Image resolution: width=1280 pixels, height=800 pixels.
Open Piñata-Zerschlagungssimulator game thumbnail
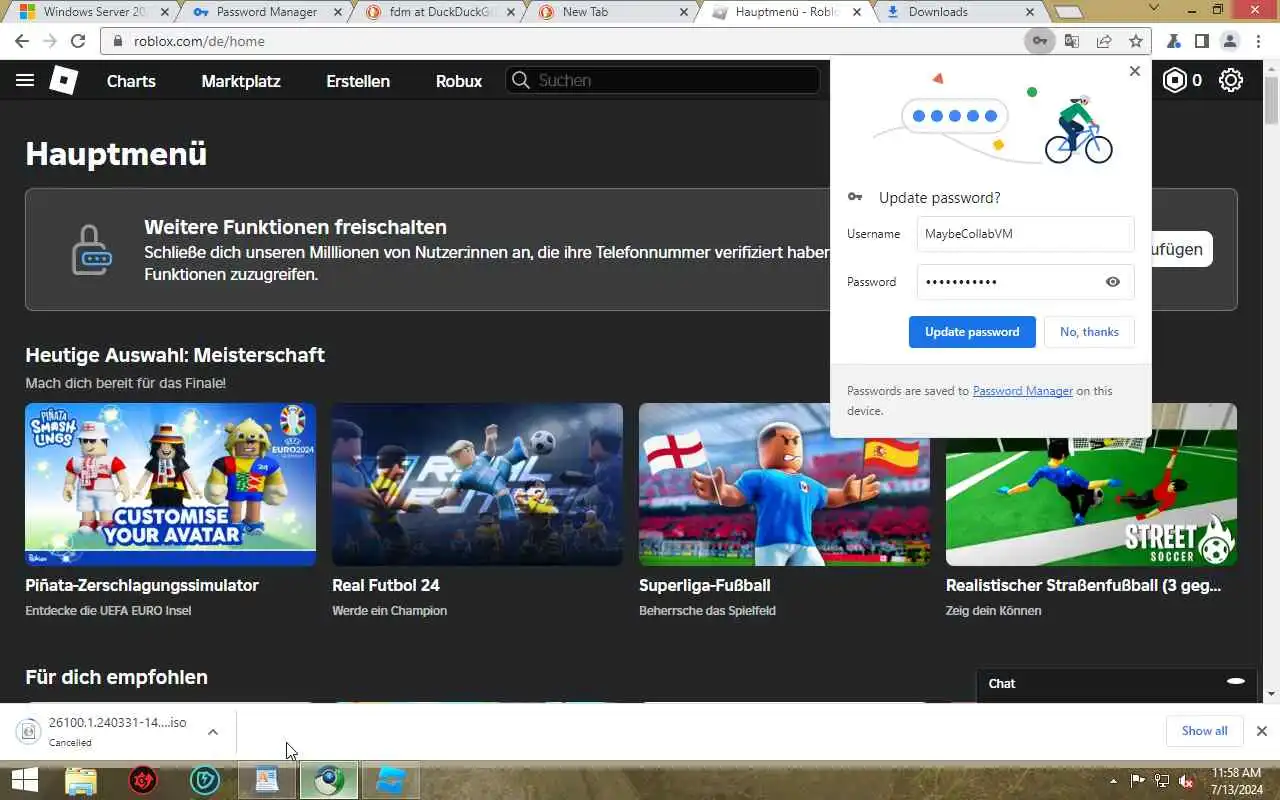coord(170,484)
